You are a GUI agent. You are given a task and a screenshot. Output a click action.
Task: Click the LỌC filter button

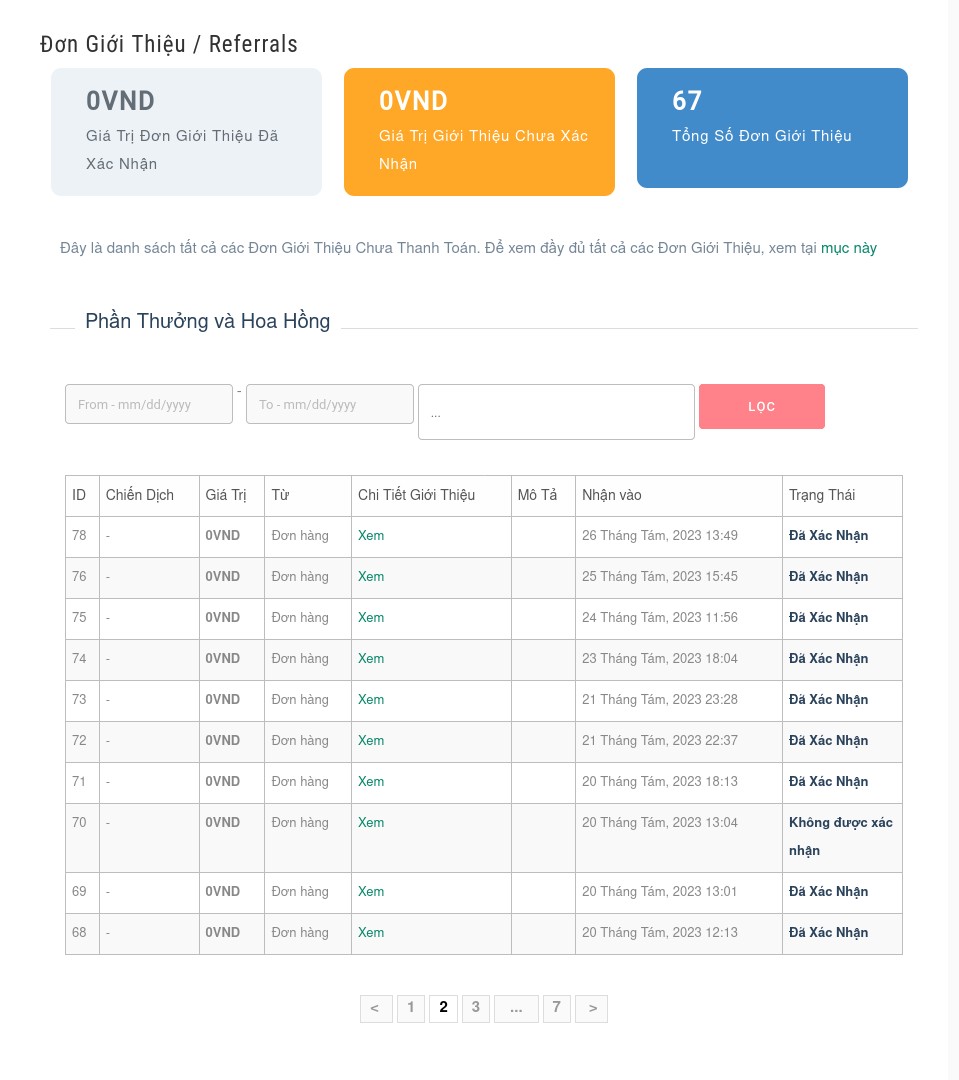761,407
